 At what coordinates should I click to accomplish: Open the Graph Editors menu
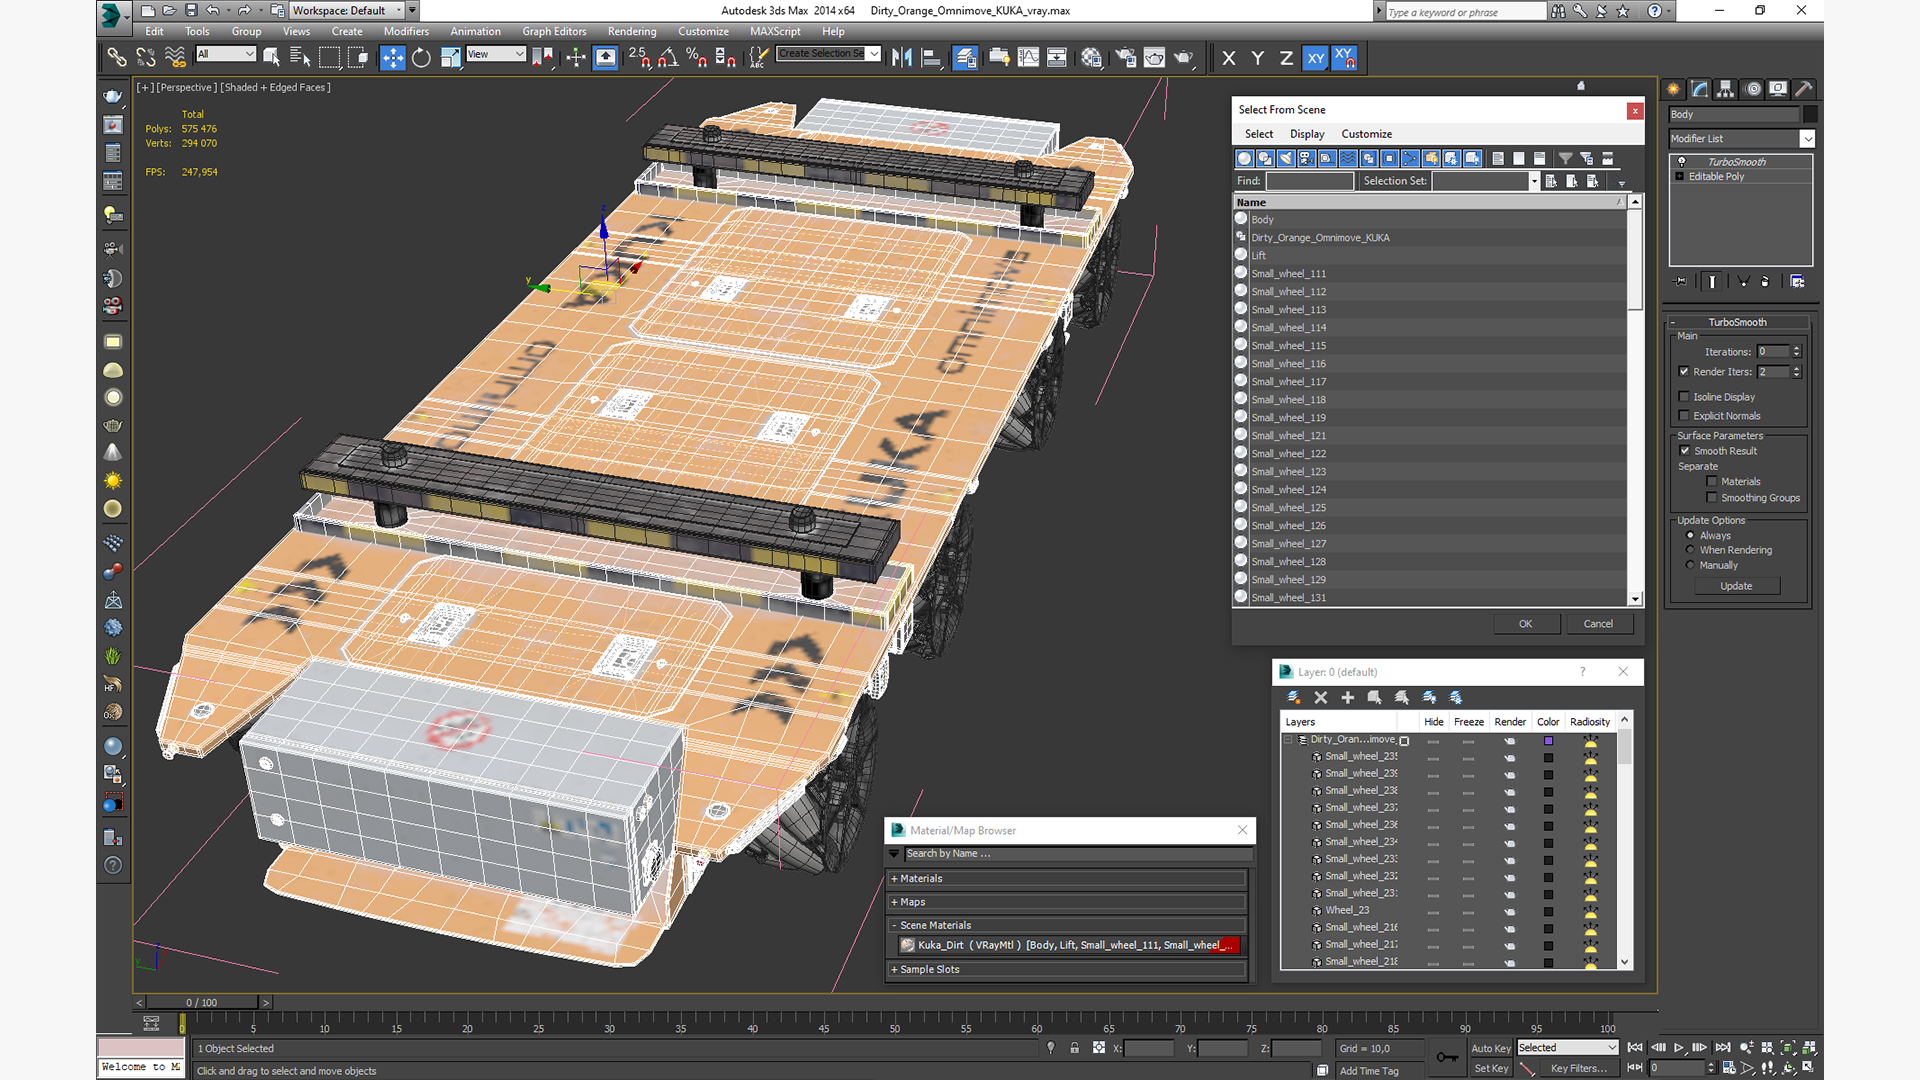pyautogui.click(x=553, y=31)
